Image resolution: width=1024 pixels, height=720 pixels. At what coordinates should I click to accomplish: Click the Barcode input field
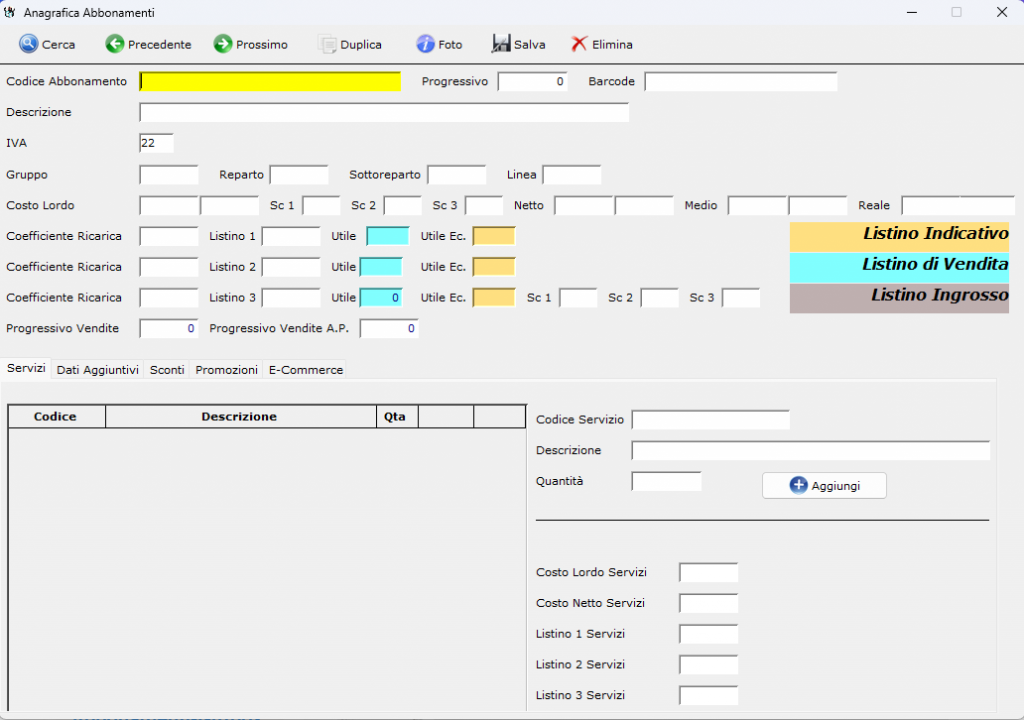(740, 81)
